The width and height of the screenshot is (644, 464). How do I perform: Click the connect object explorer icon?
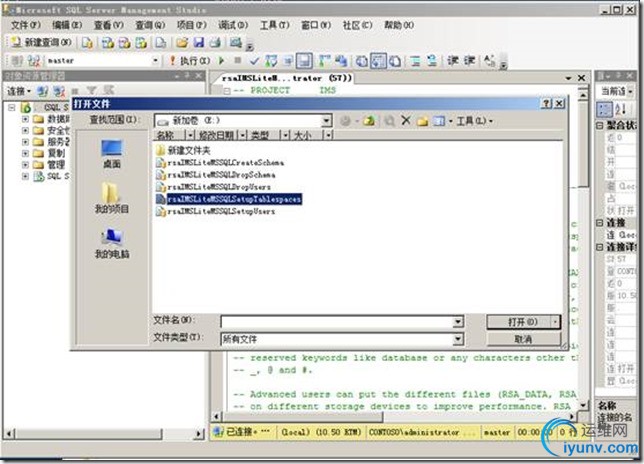(x=42, y=91)
